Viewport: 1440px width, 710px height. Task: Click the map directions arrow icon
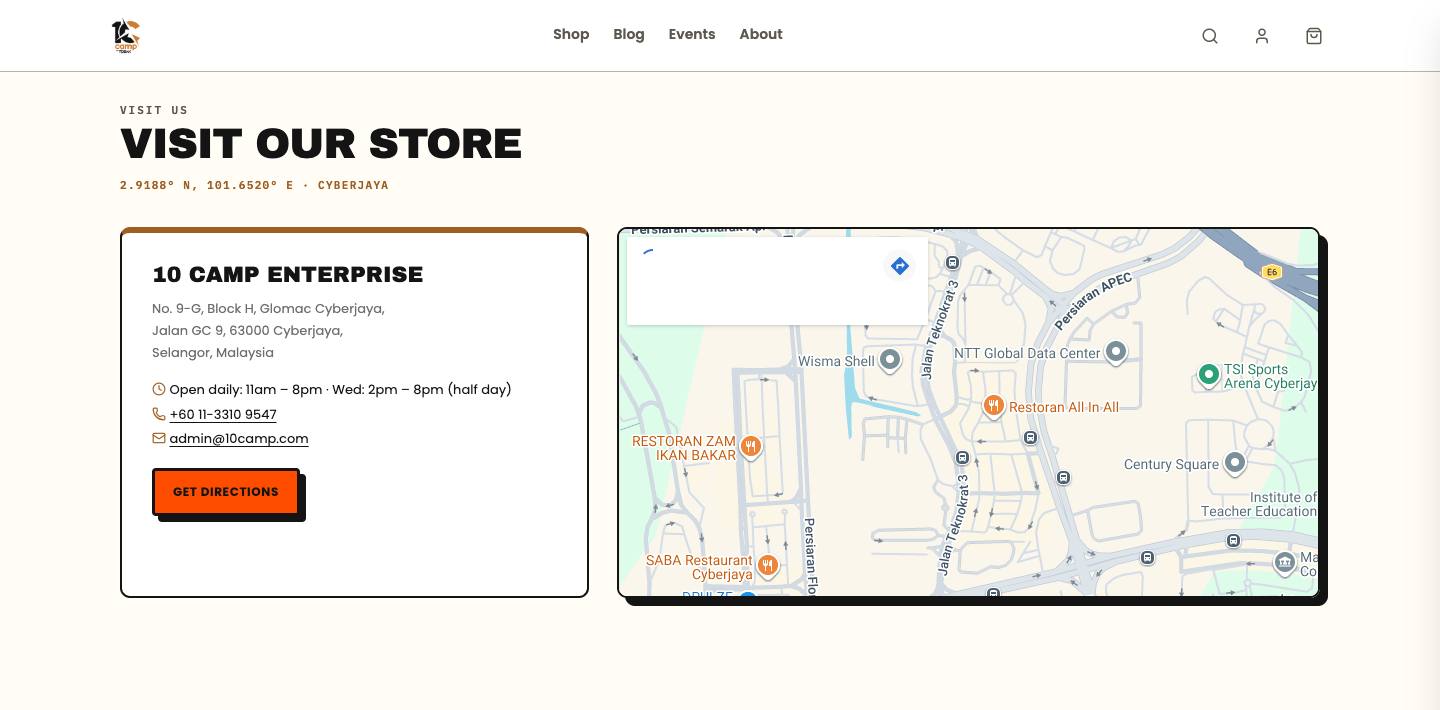point(900,266)
